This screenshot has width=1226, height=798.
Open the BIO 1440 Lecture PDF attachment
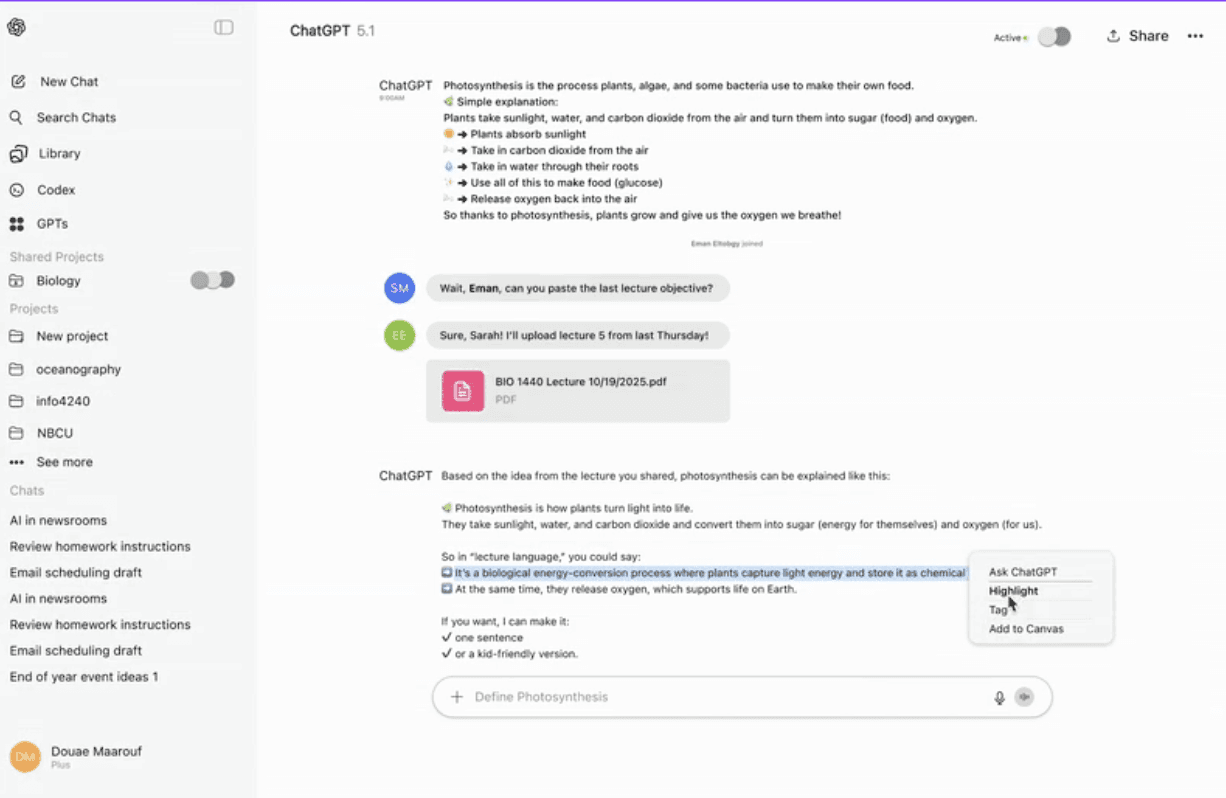578,391
